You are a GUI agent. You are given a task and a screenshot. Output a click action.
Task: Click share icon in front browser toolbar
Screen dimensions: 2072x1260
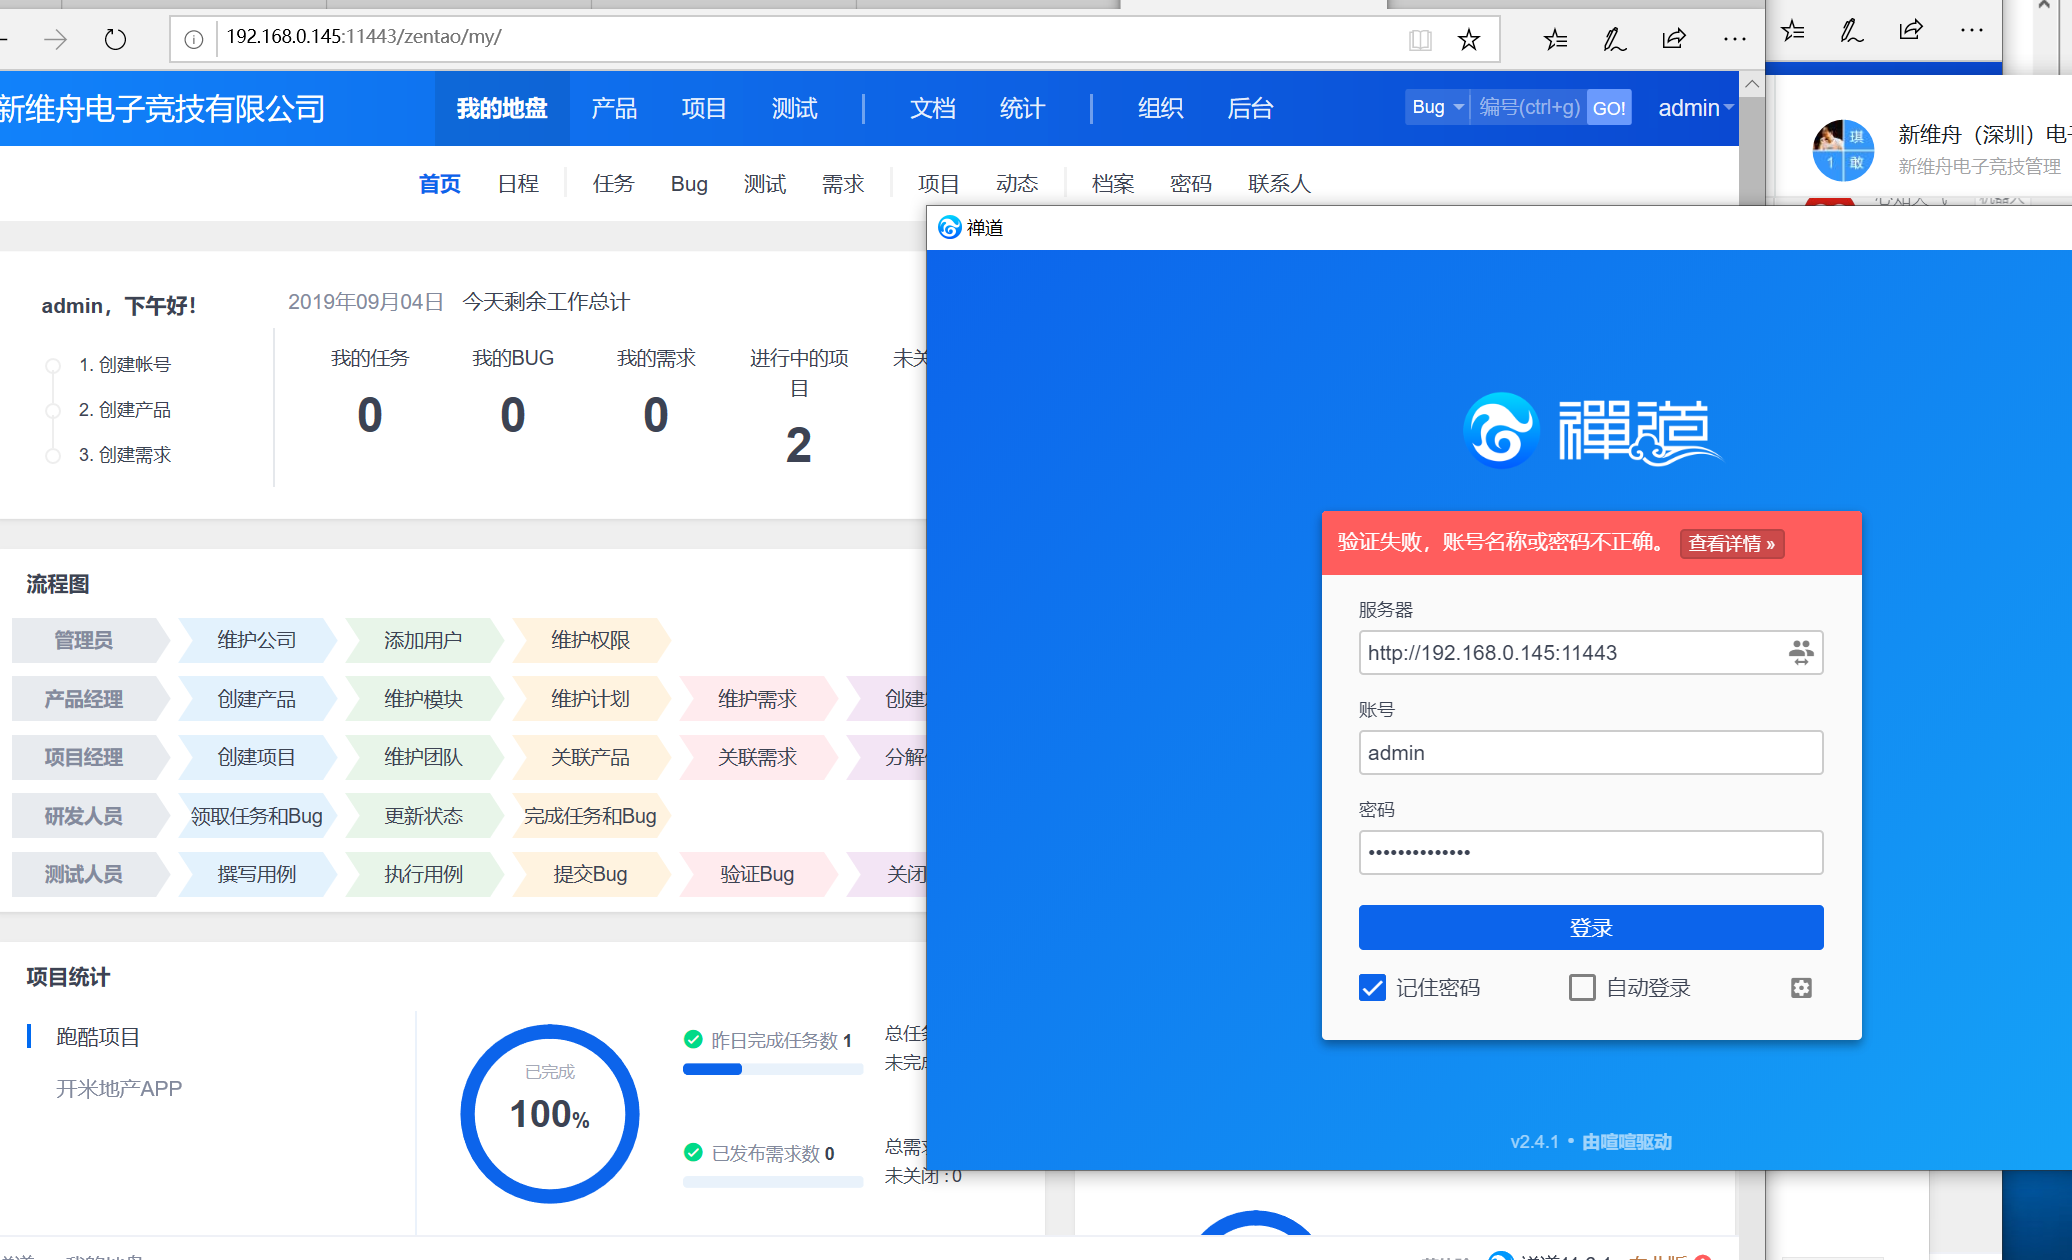tap(1674, 40)
